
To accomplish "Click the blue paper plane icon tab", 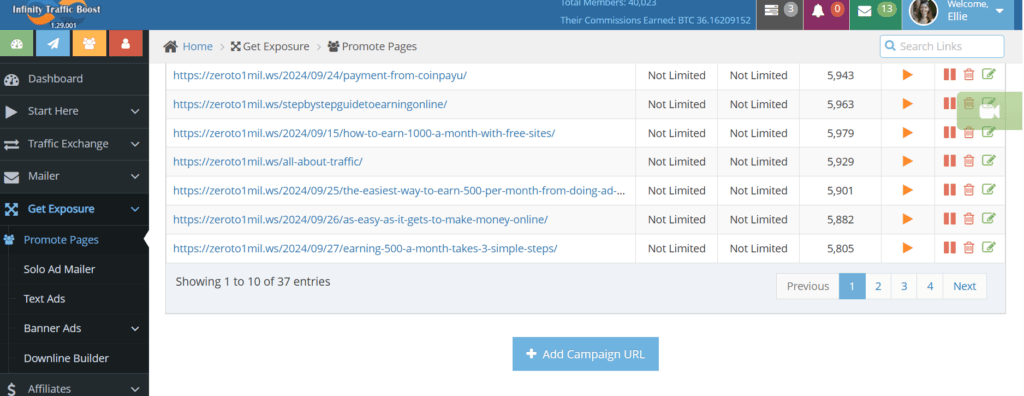I will (x=53, y=44).
